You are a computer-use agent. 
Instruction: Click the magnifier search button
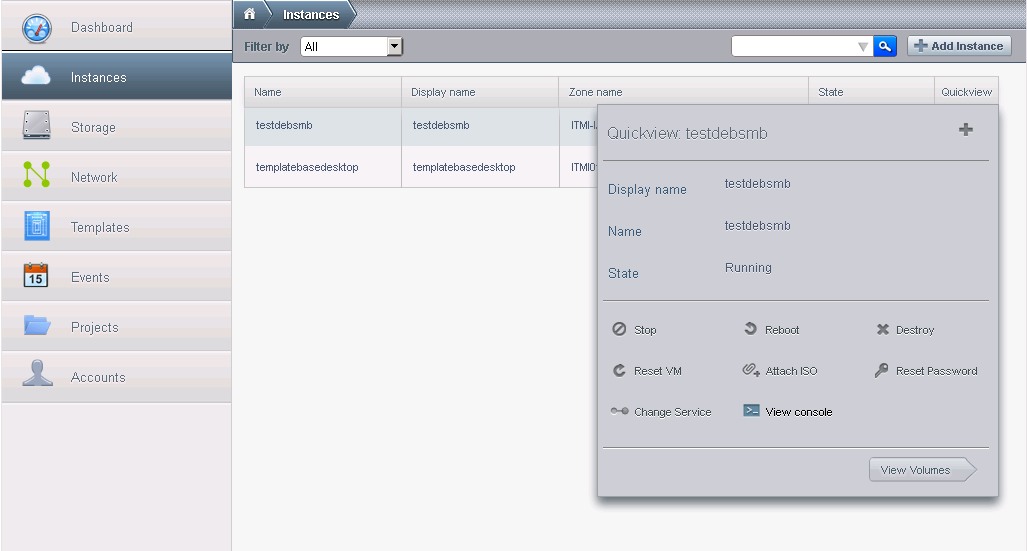click(x=885, y=46)
